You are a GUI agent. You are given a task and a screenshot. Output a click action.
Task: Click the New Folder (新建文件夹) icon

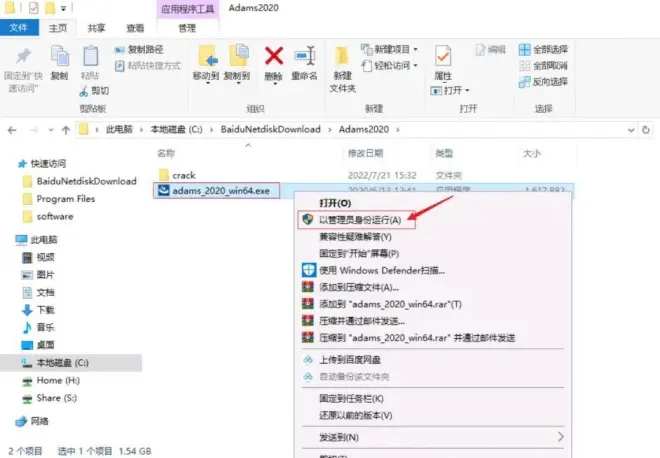tap(343, 62)
